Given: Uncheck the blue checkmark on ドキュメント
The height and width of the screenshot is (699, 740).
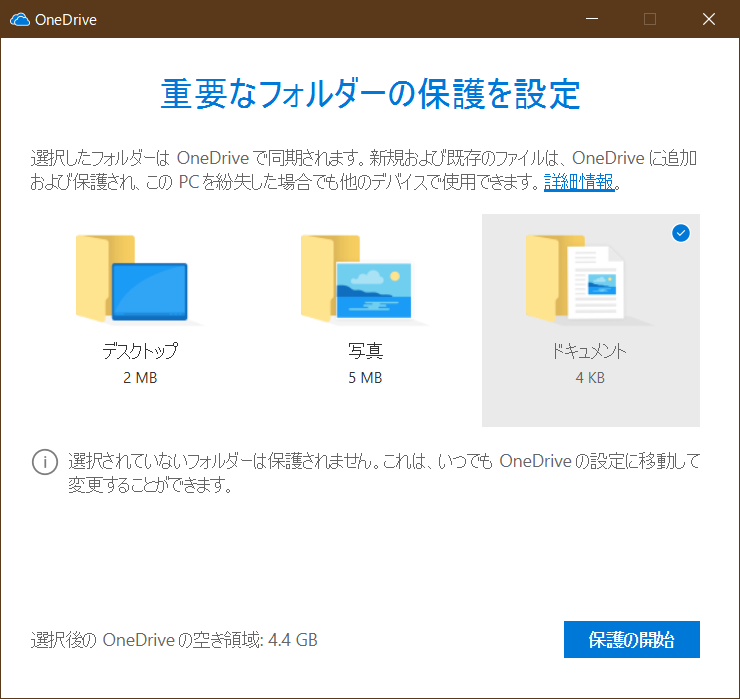Looking at the screenshot, I should click(681, 233).
